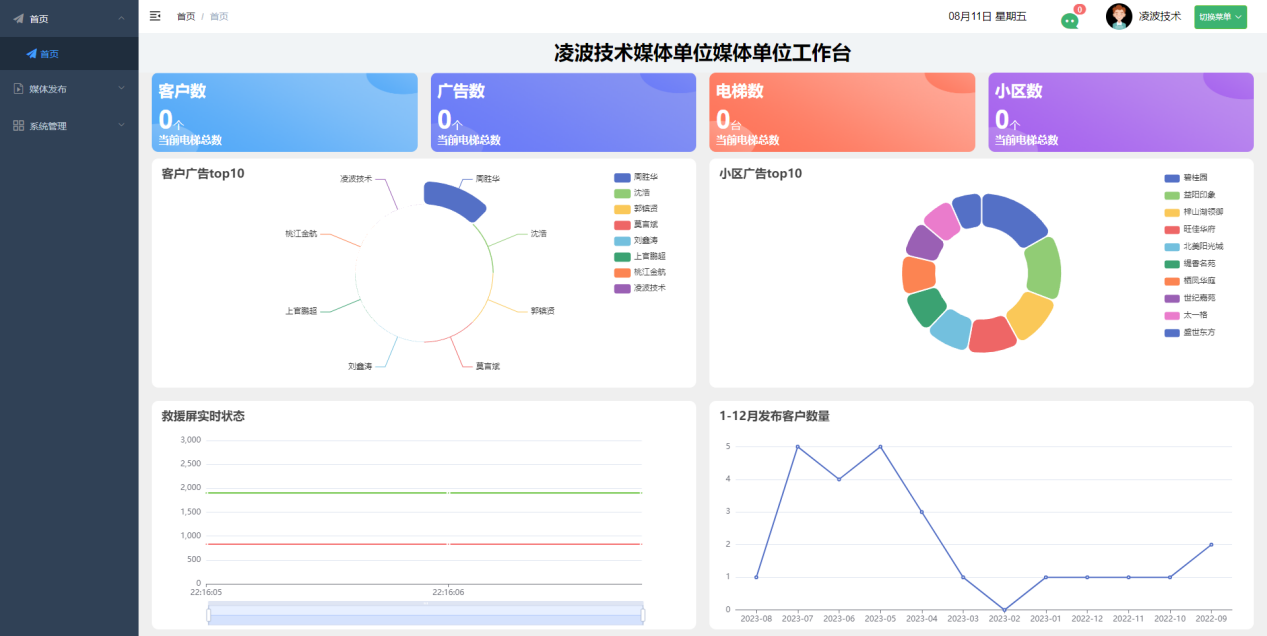The width and height of the screenshot is (1267, 636).
Task: Click the red 0 notification badge
Action: (1079, 9)
